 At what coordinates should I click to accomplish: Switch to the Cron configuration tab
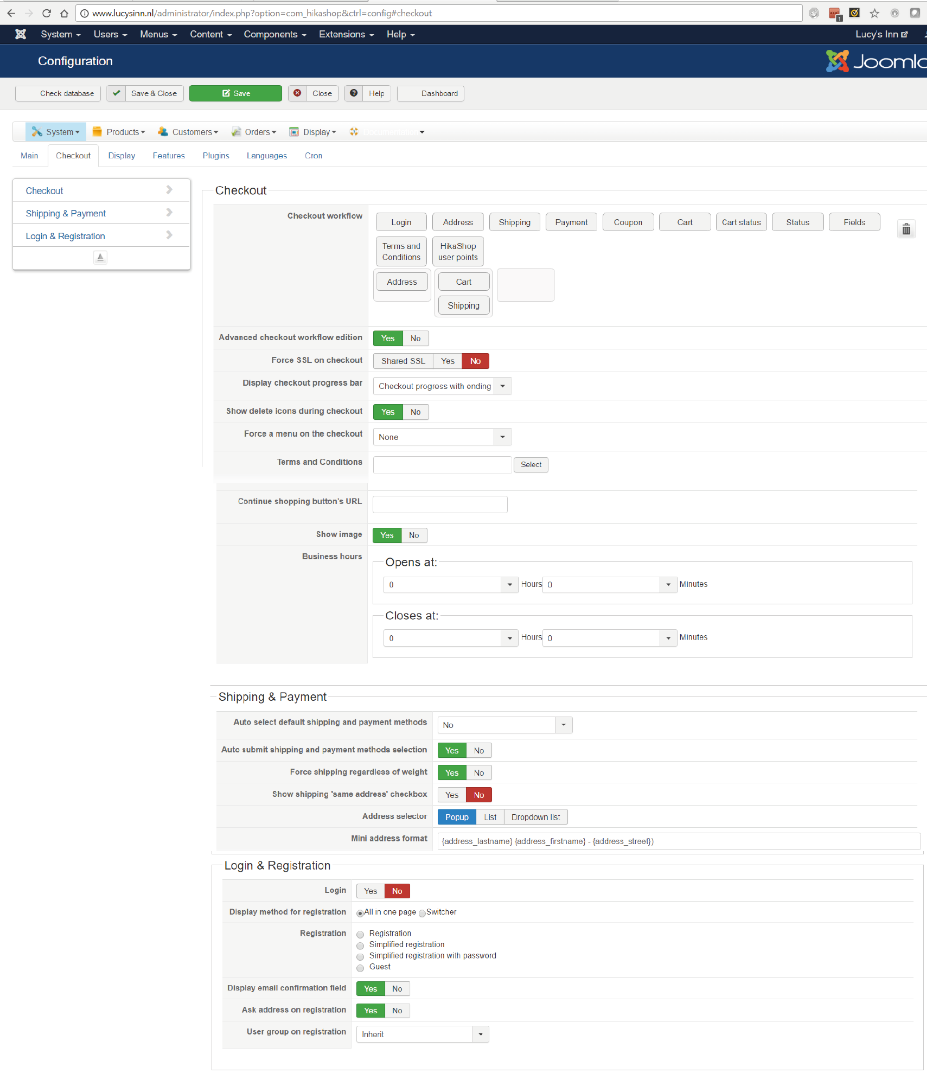(x=313, y=156)
